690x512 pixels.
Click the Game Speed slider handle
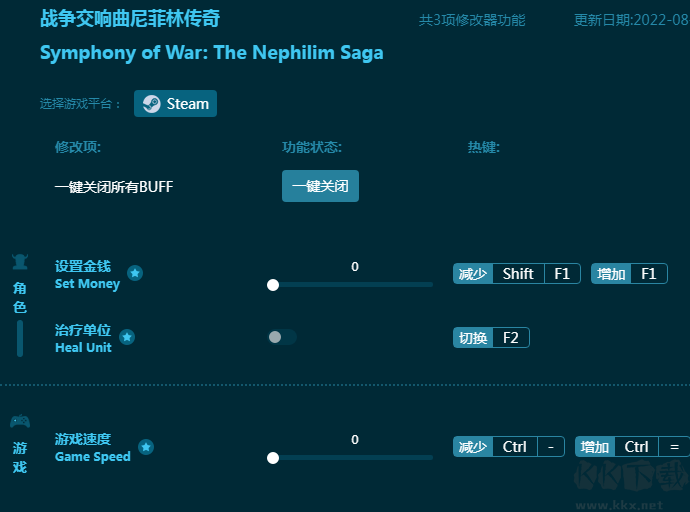273,458
